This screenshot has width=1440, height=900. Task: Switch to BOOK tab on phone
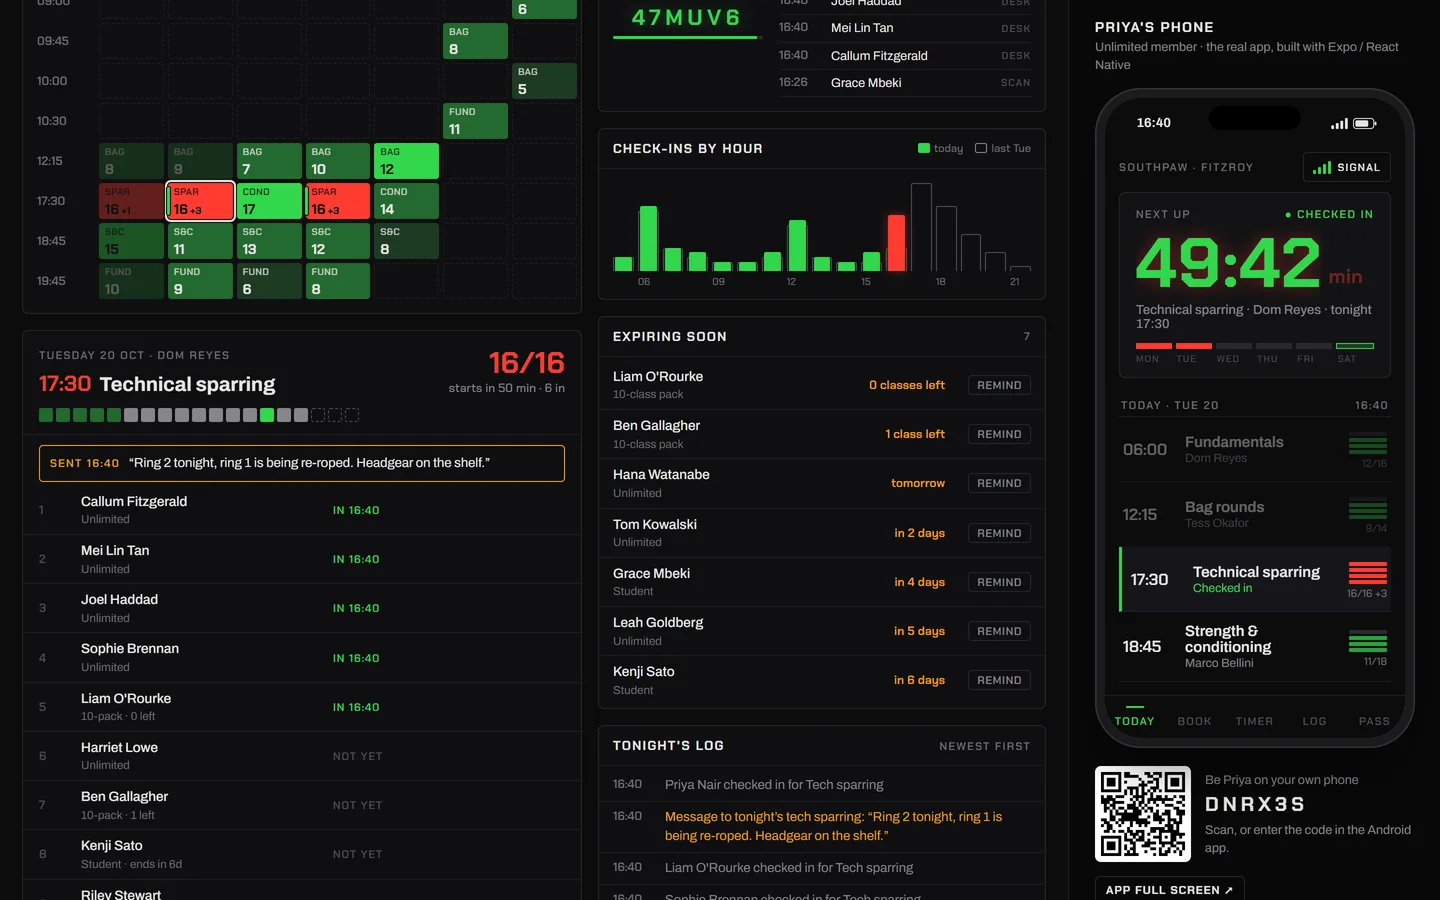coord(1194,721)
